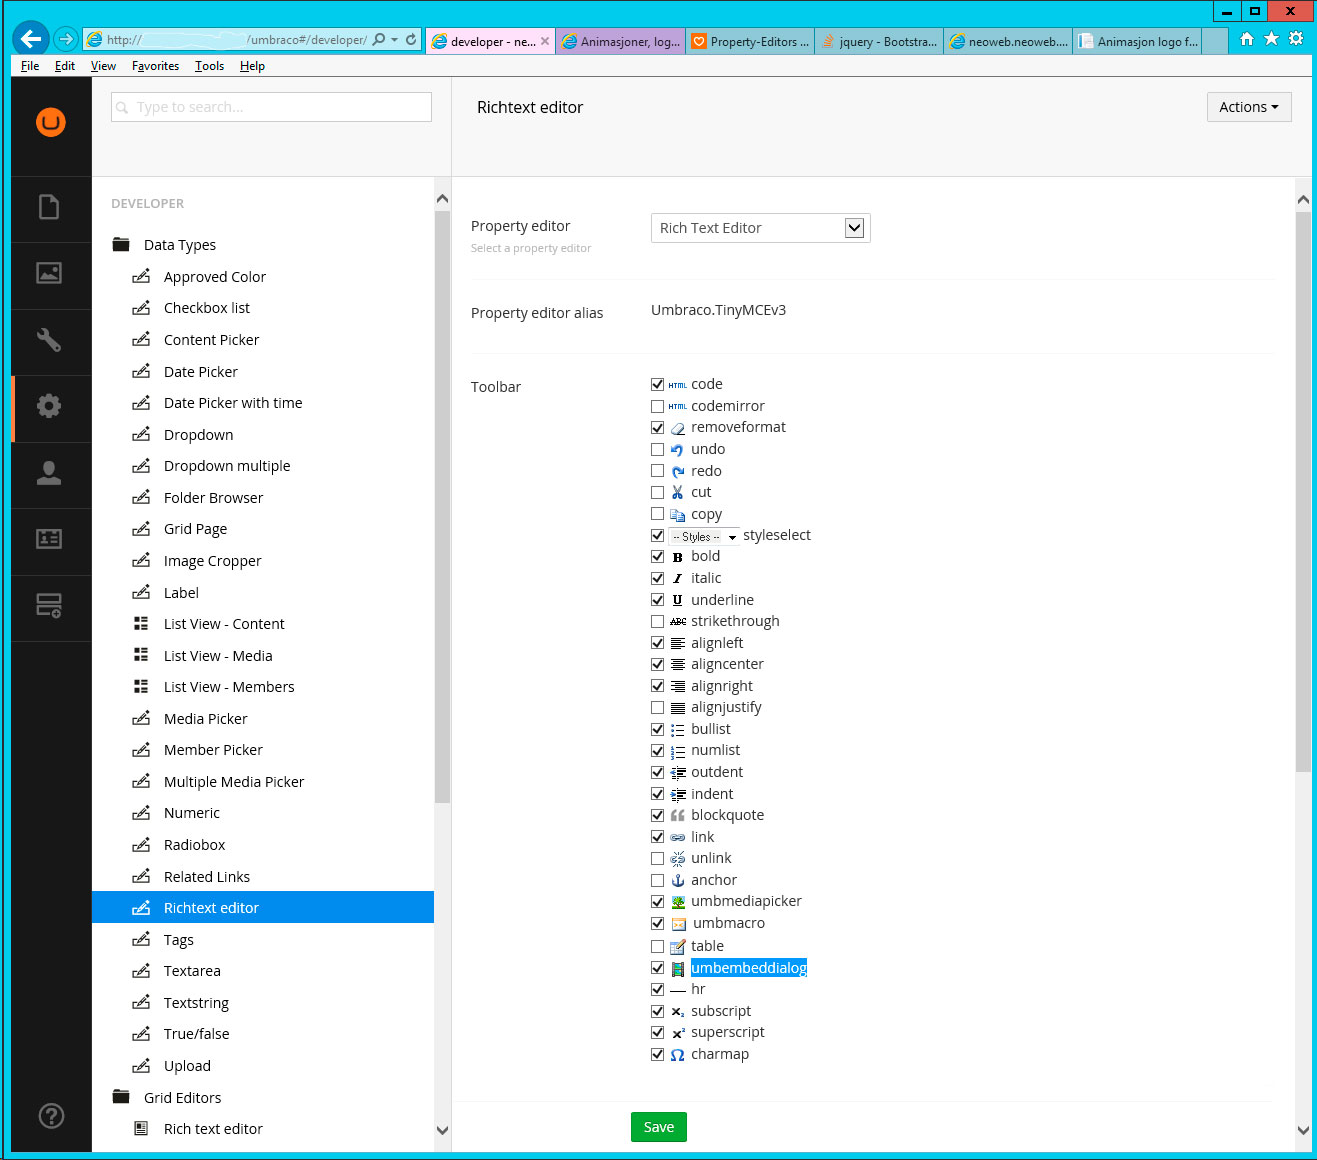This screenshot has width=1317, height=1160.
Task: Click the Data Types folder icon
Action: 122,244
